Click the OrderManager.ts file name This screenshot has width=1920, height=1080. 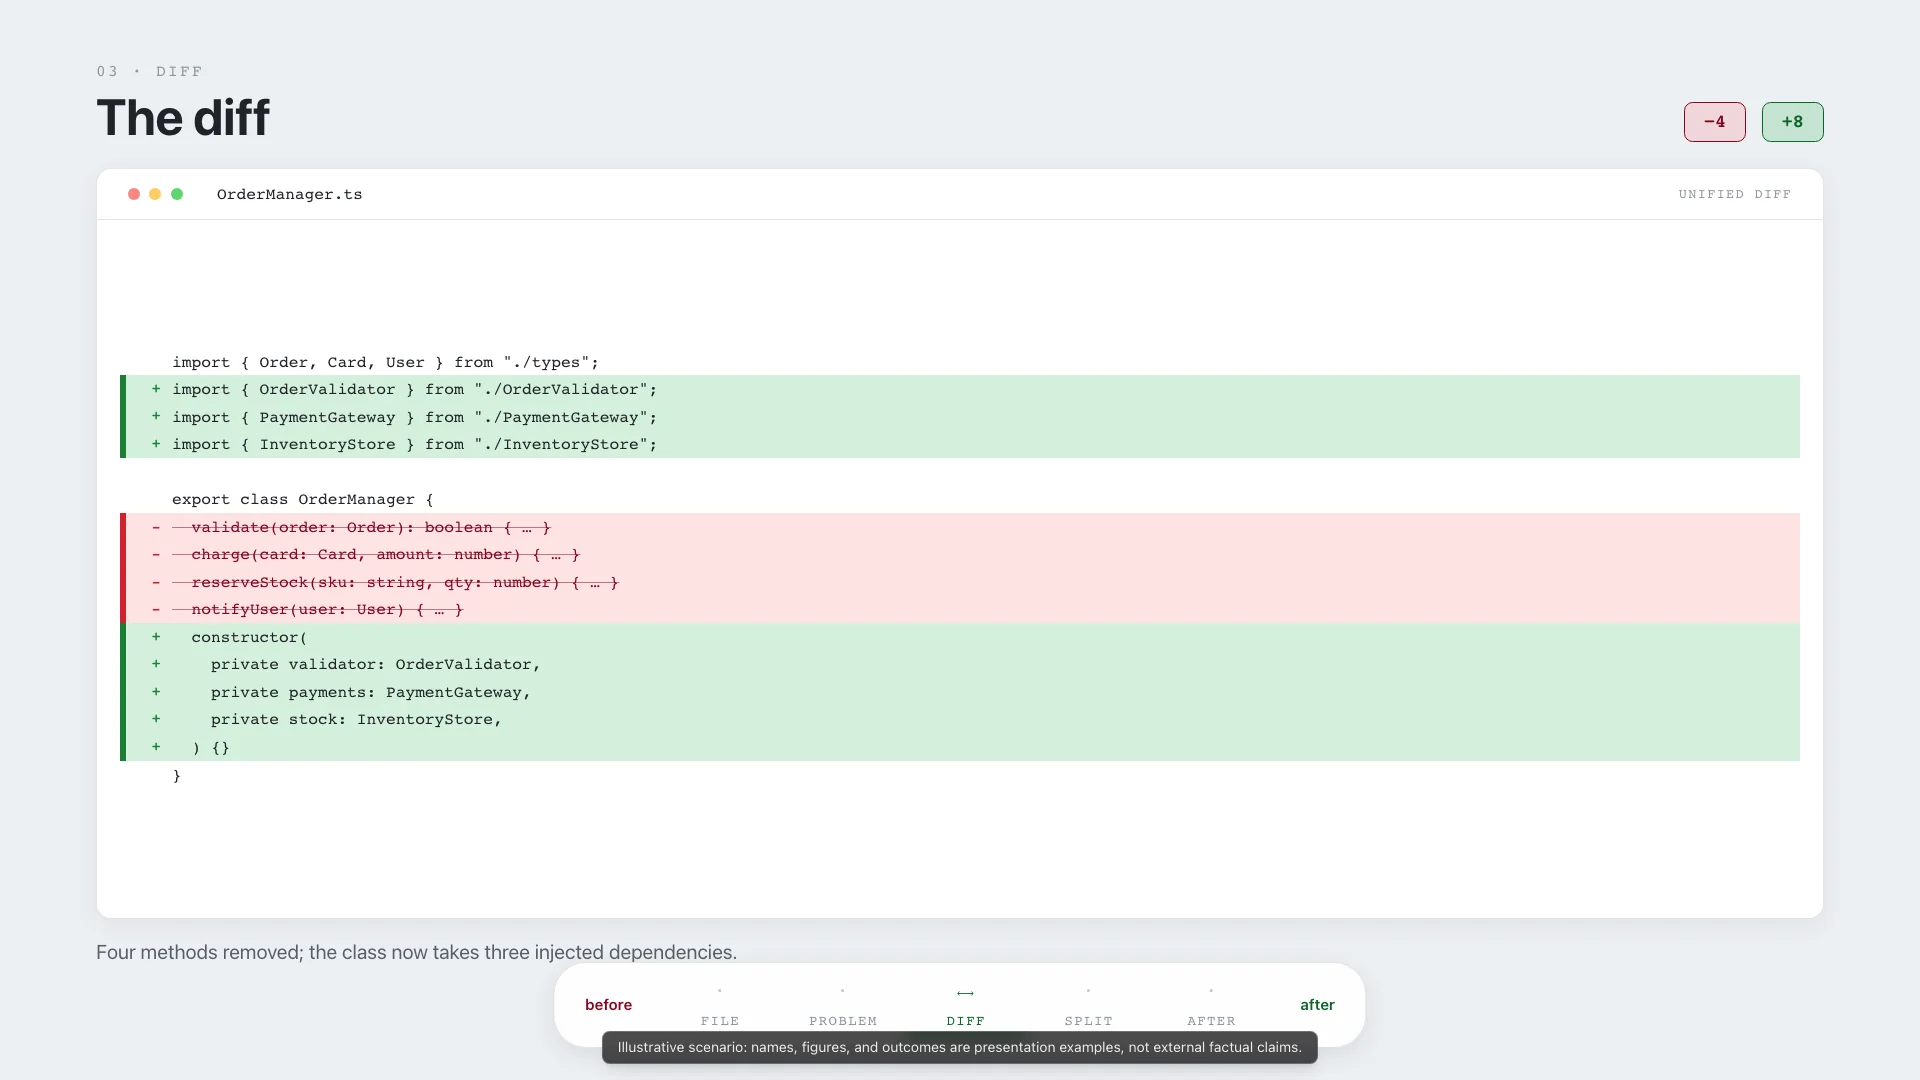[289, 194]
